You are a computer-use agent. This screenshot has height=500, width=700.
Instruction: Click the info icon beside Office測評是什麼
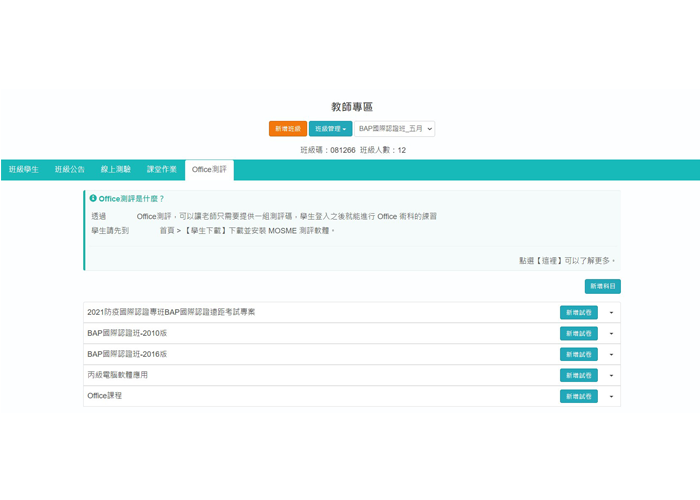pos(93,199)
